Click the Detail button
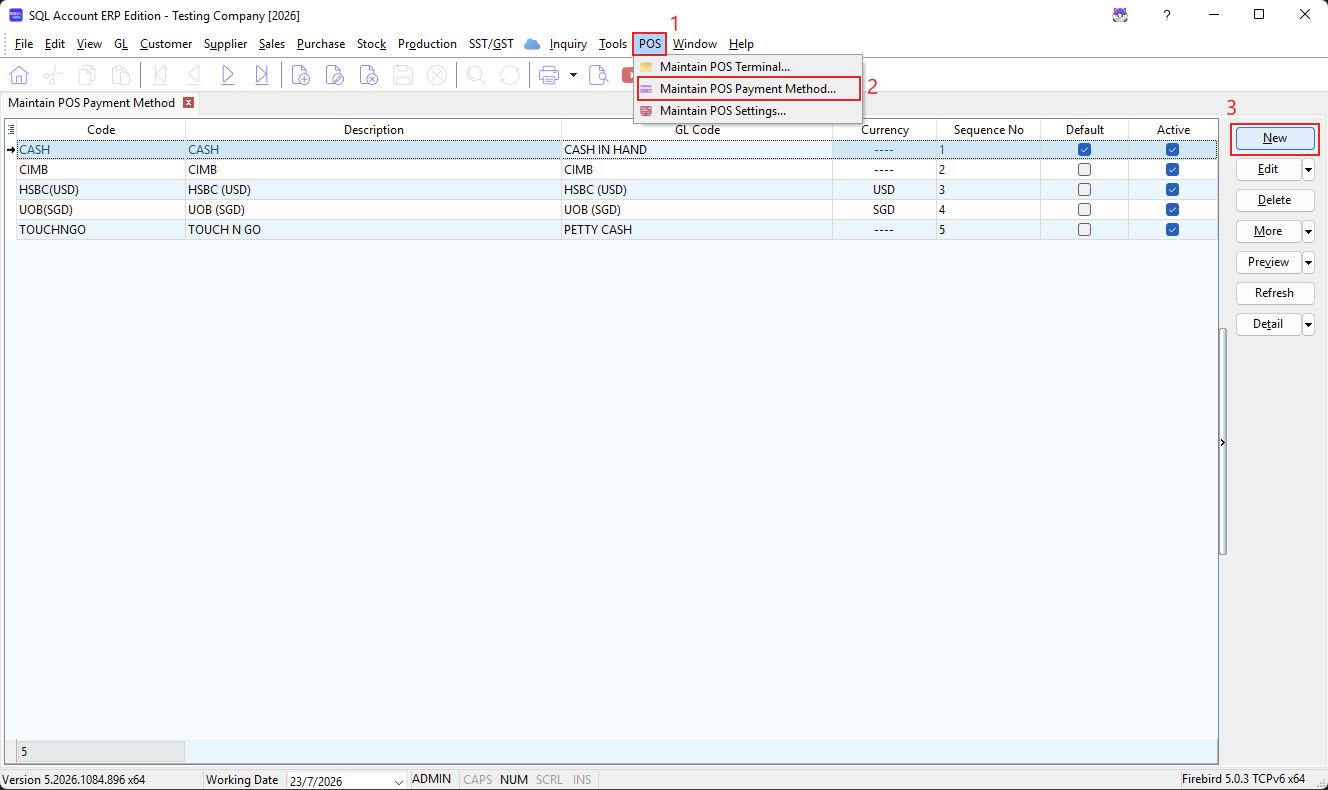The image size is (1328, 790). tap(1268, 324)
